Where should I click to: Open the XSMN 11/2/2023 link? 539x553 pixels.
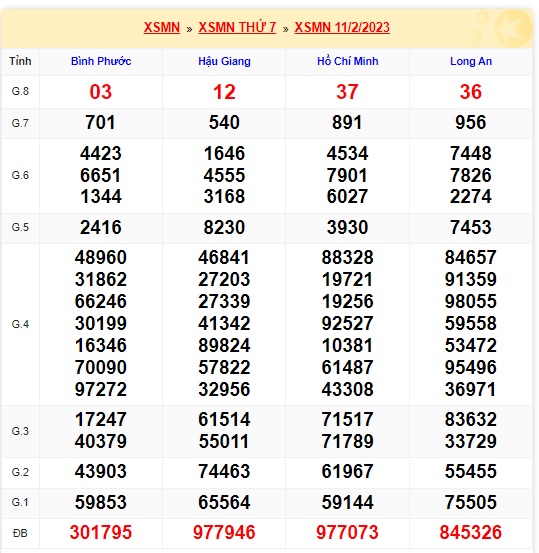(x=342, y=28)
